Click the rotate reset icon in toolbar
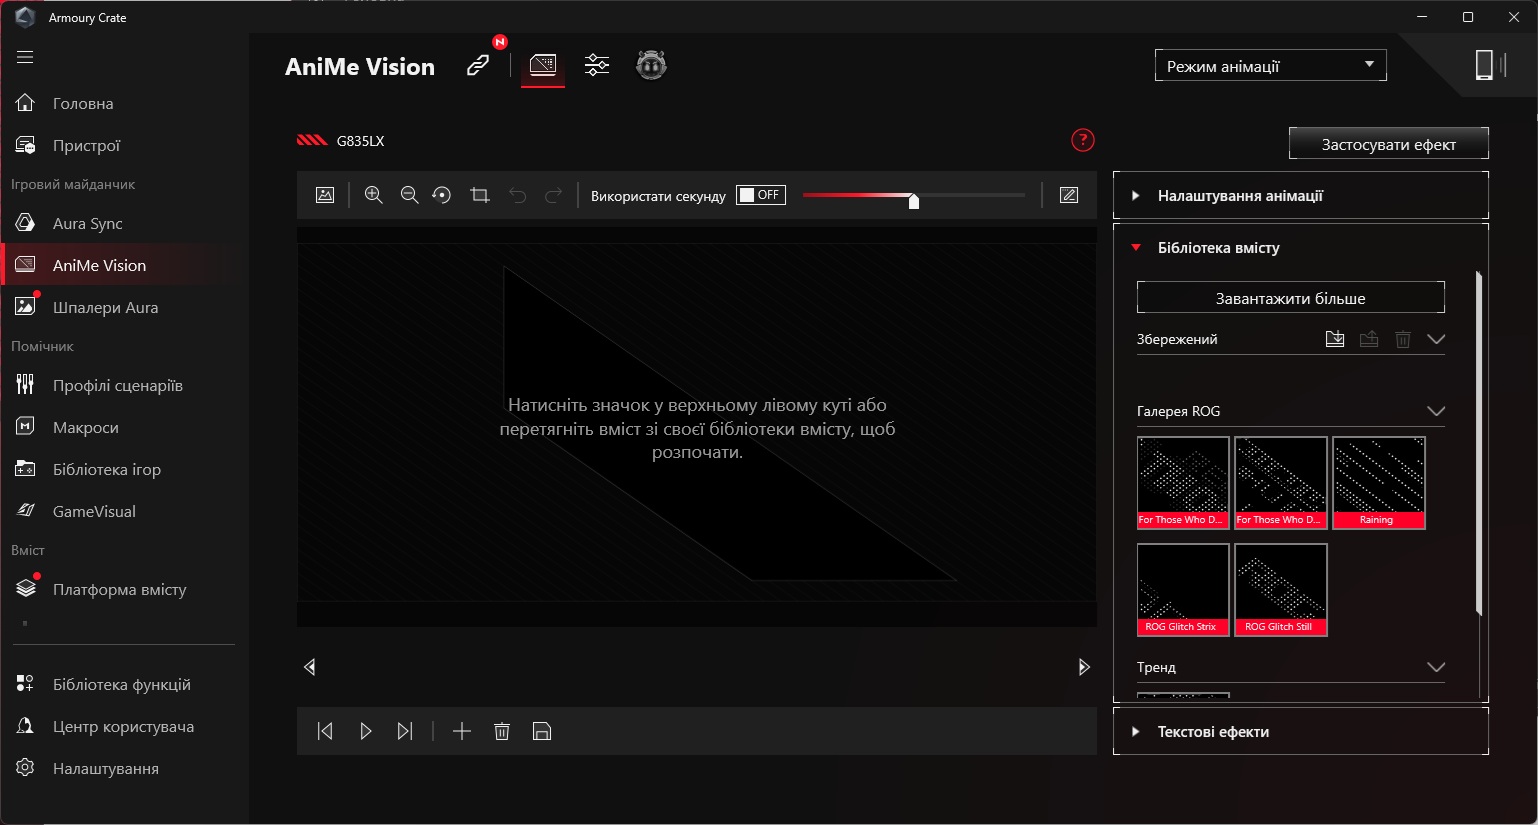1538x825 pixels. click(442, 195)
